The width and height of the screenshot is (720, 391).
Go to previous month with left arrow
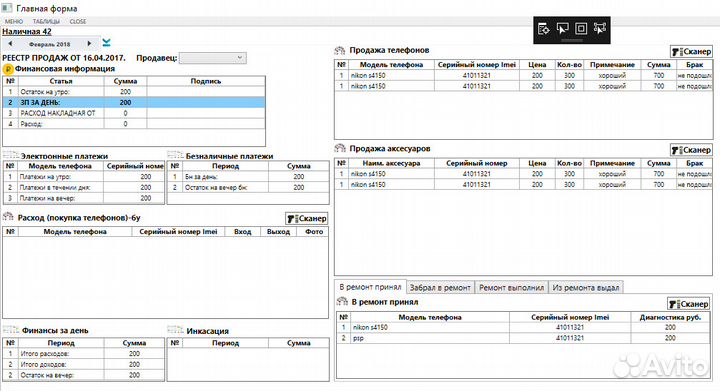point(10,44)
